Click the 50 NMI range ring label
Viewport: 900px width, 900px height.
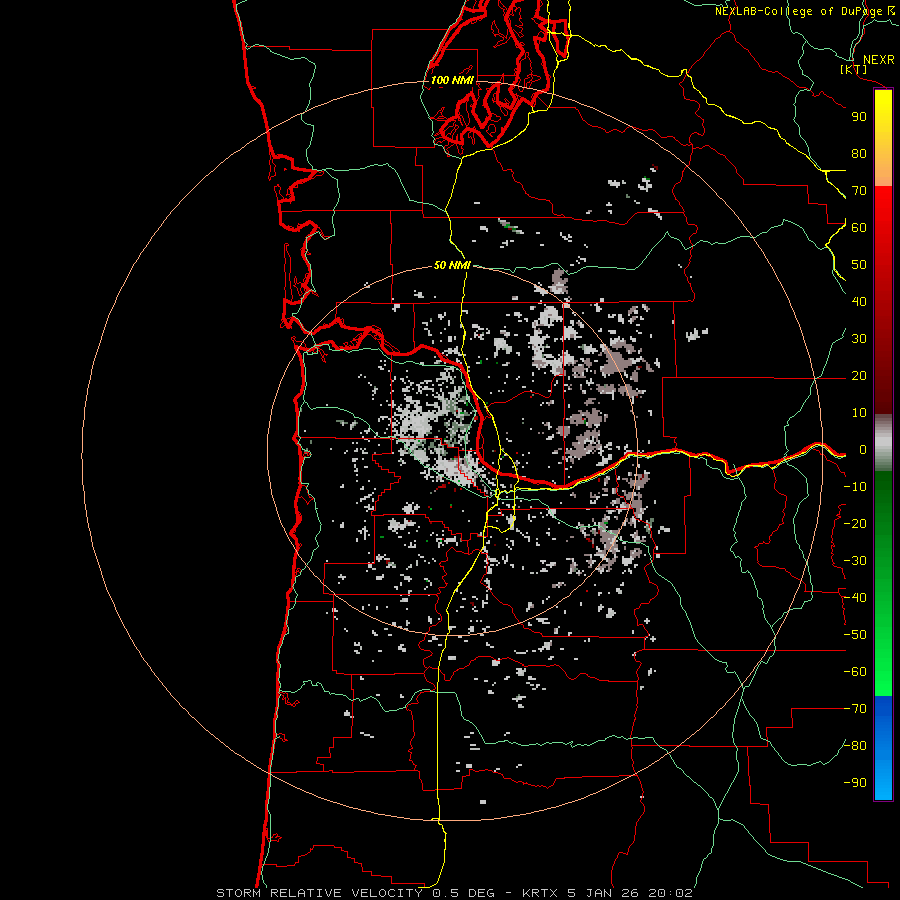point(452,265)
